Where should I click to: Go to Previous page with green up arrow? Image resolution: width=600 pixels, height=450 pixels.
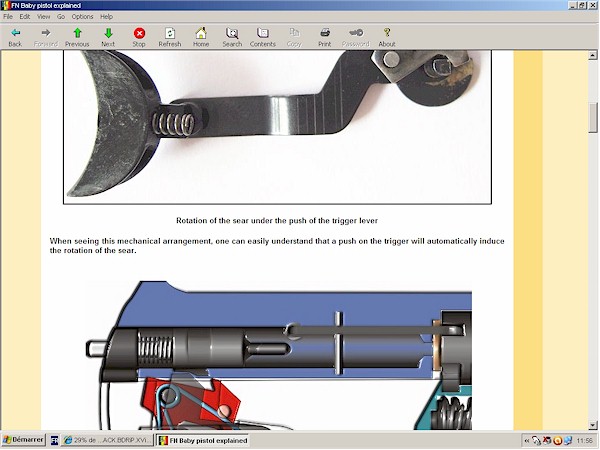click(x=77, y=38)
